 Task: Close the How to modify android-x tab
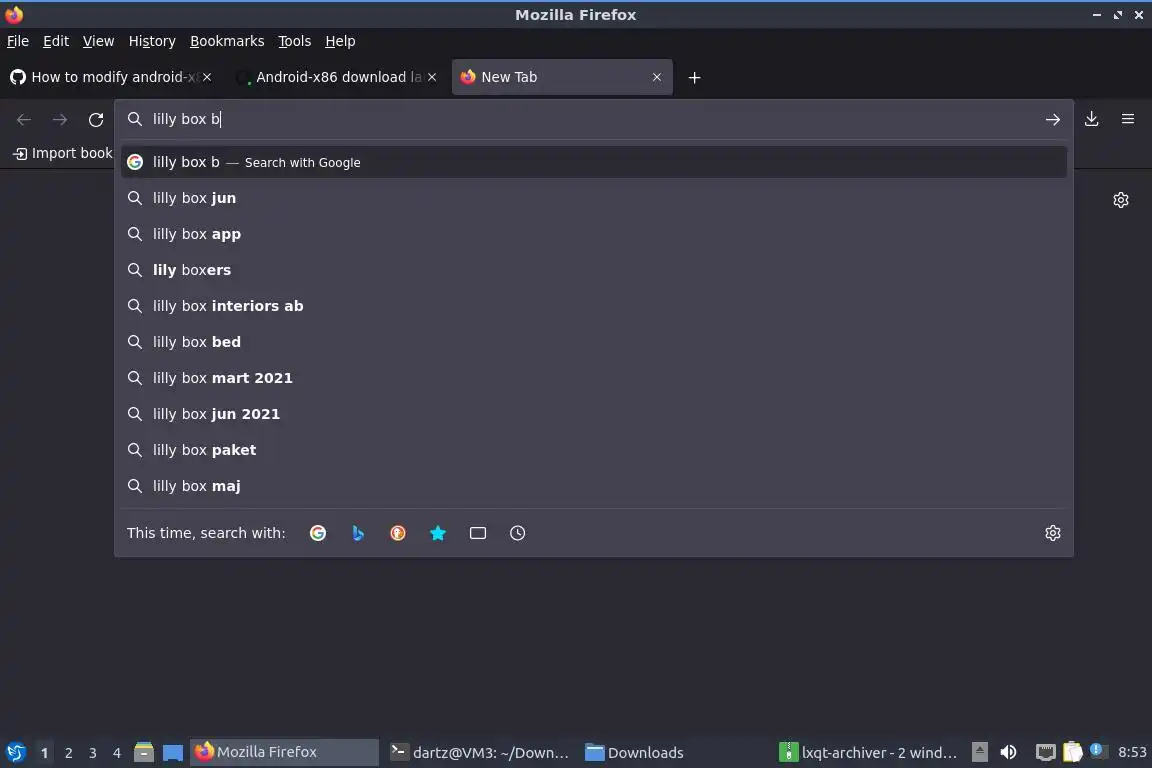pos(207,77)
